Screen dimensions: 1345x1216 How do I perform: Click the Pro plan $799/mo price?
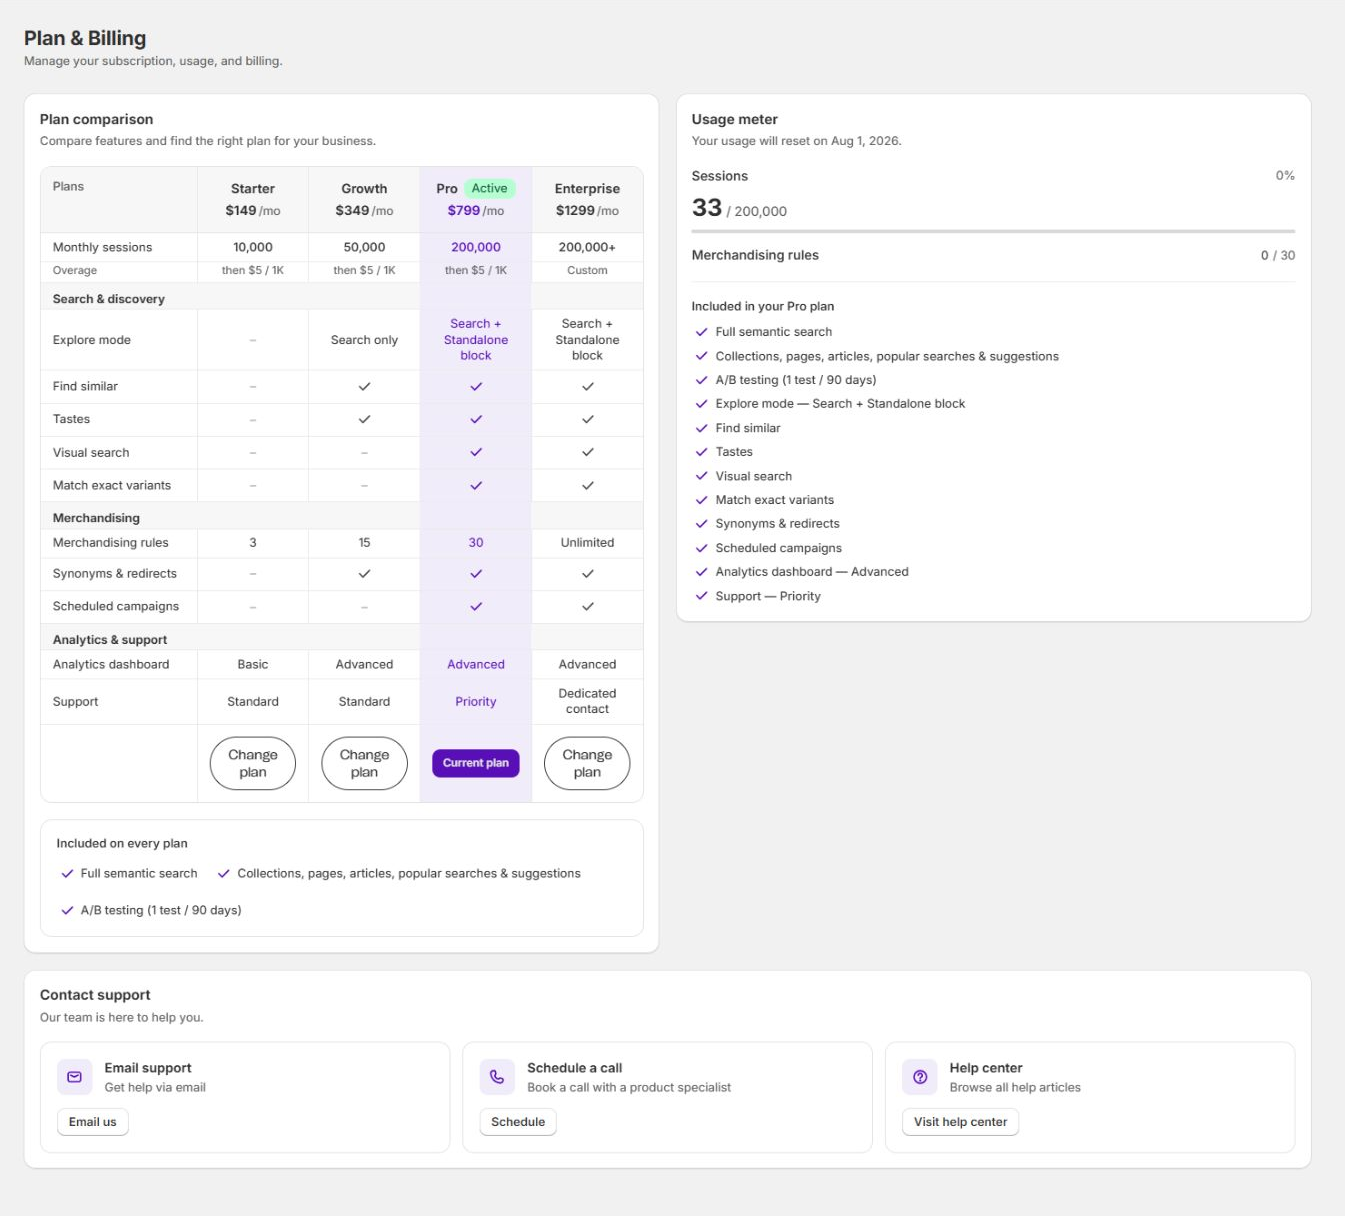(x=476, y=210)
